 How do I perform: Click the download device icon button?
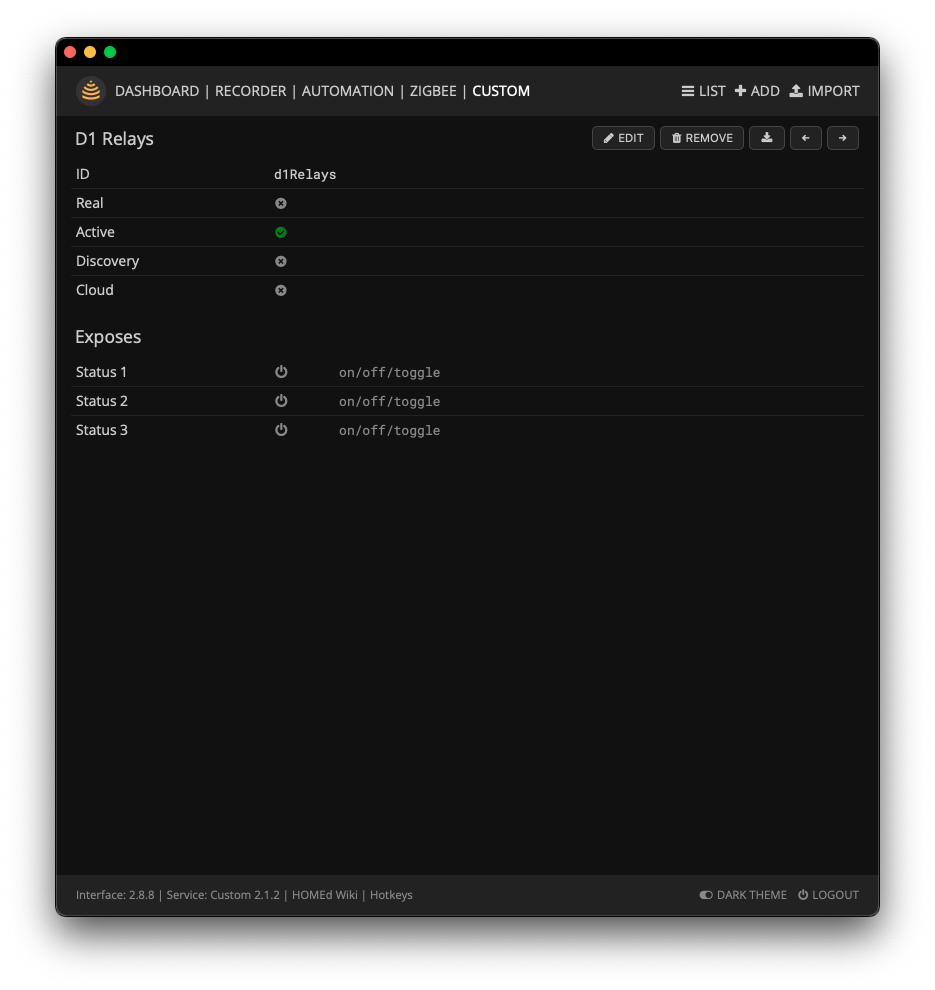click(767, 138)
